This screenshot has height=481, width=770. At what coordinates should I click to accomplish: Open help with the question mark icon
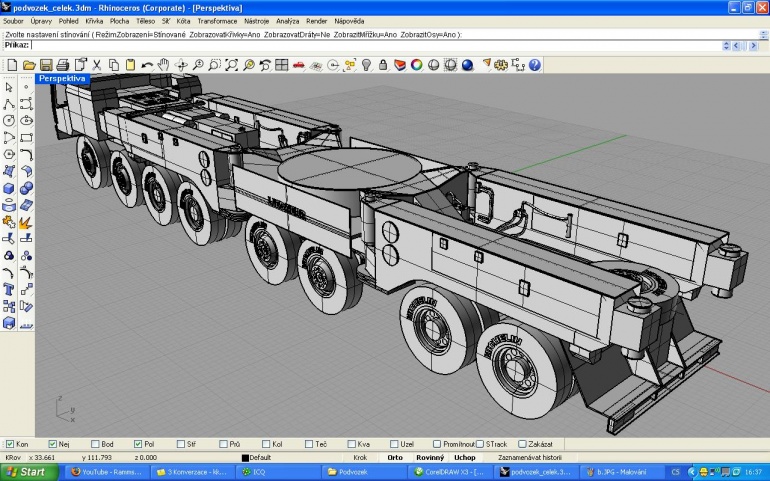(x=535, y=65)
